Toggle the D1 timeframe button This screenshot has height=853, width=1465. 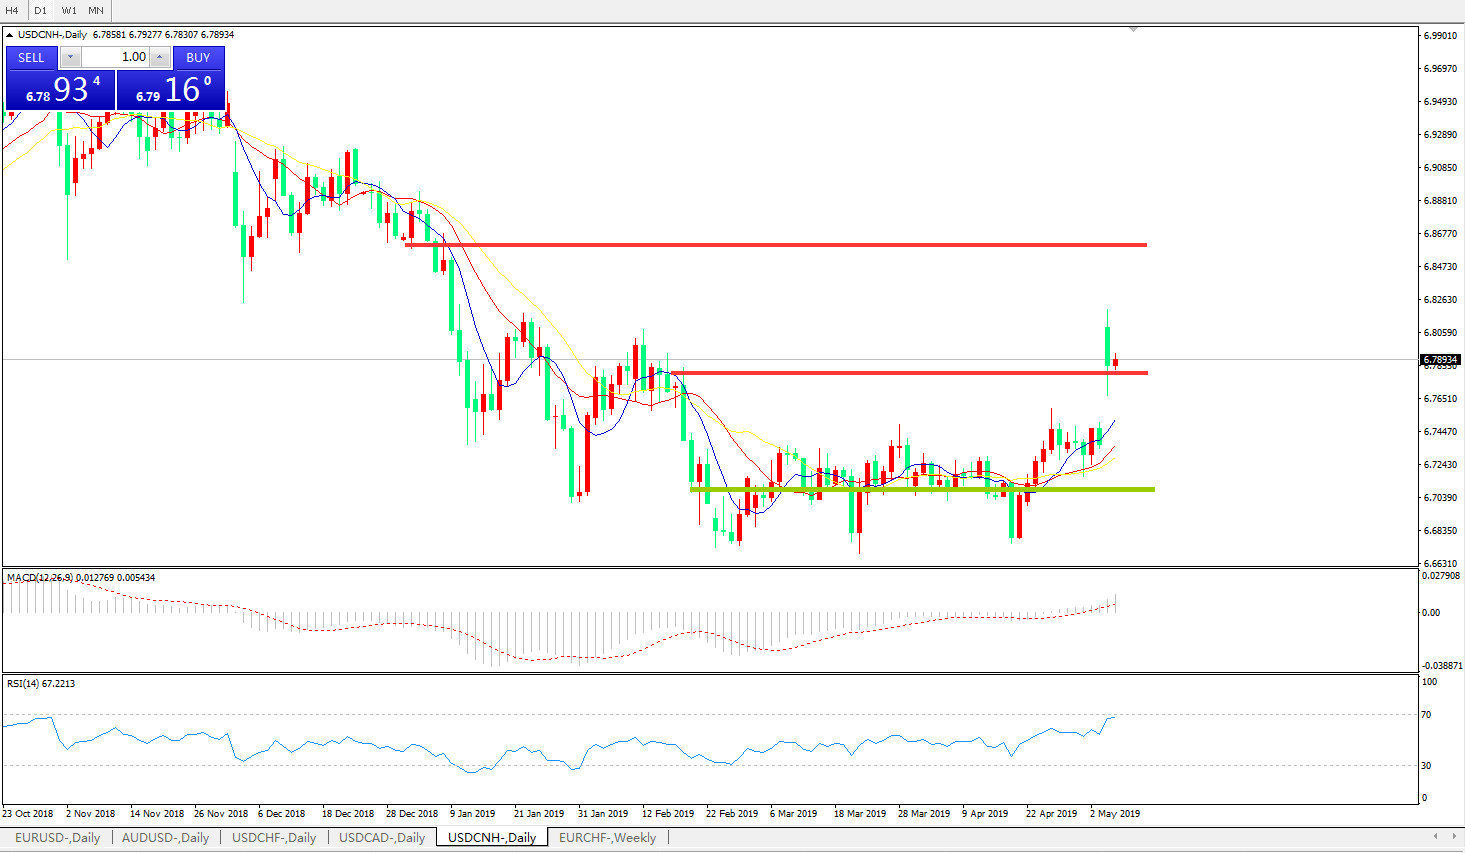click(41, 10)
